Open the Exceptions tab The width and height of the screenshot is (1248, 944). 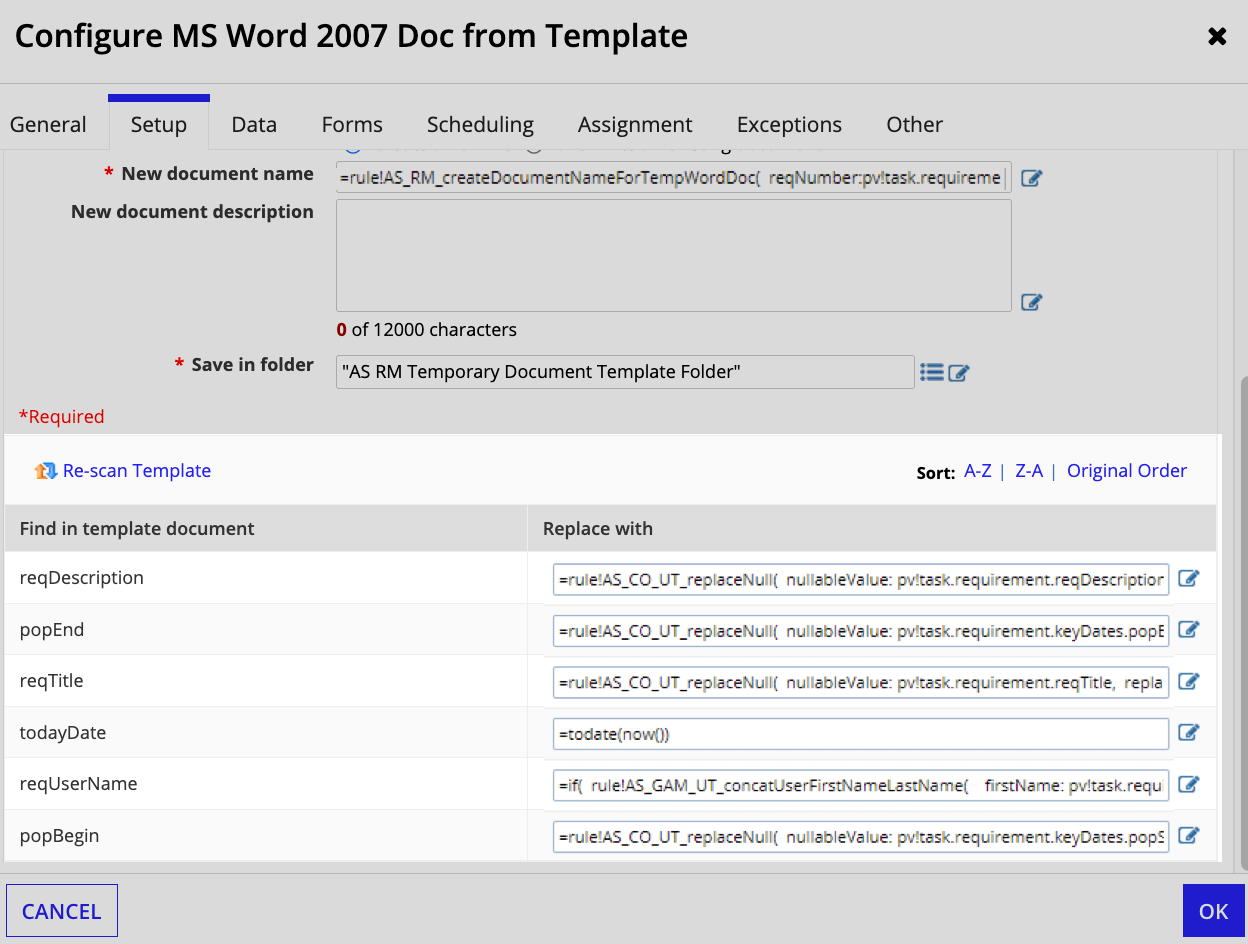click(x=789, y=125)
